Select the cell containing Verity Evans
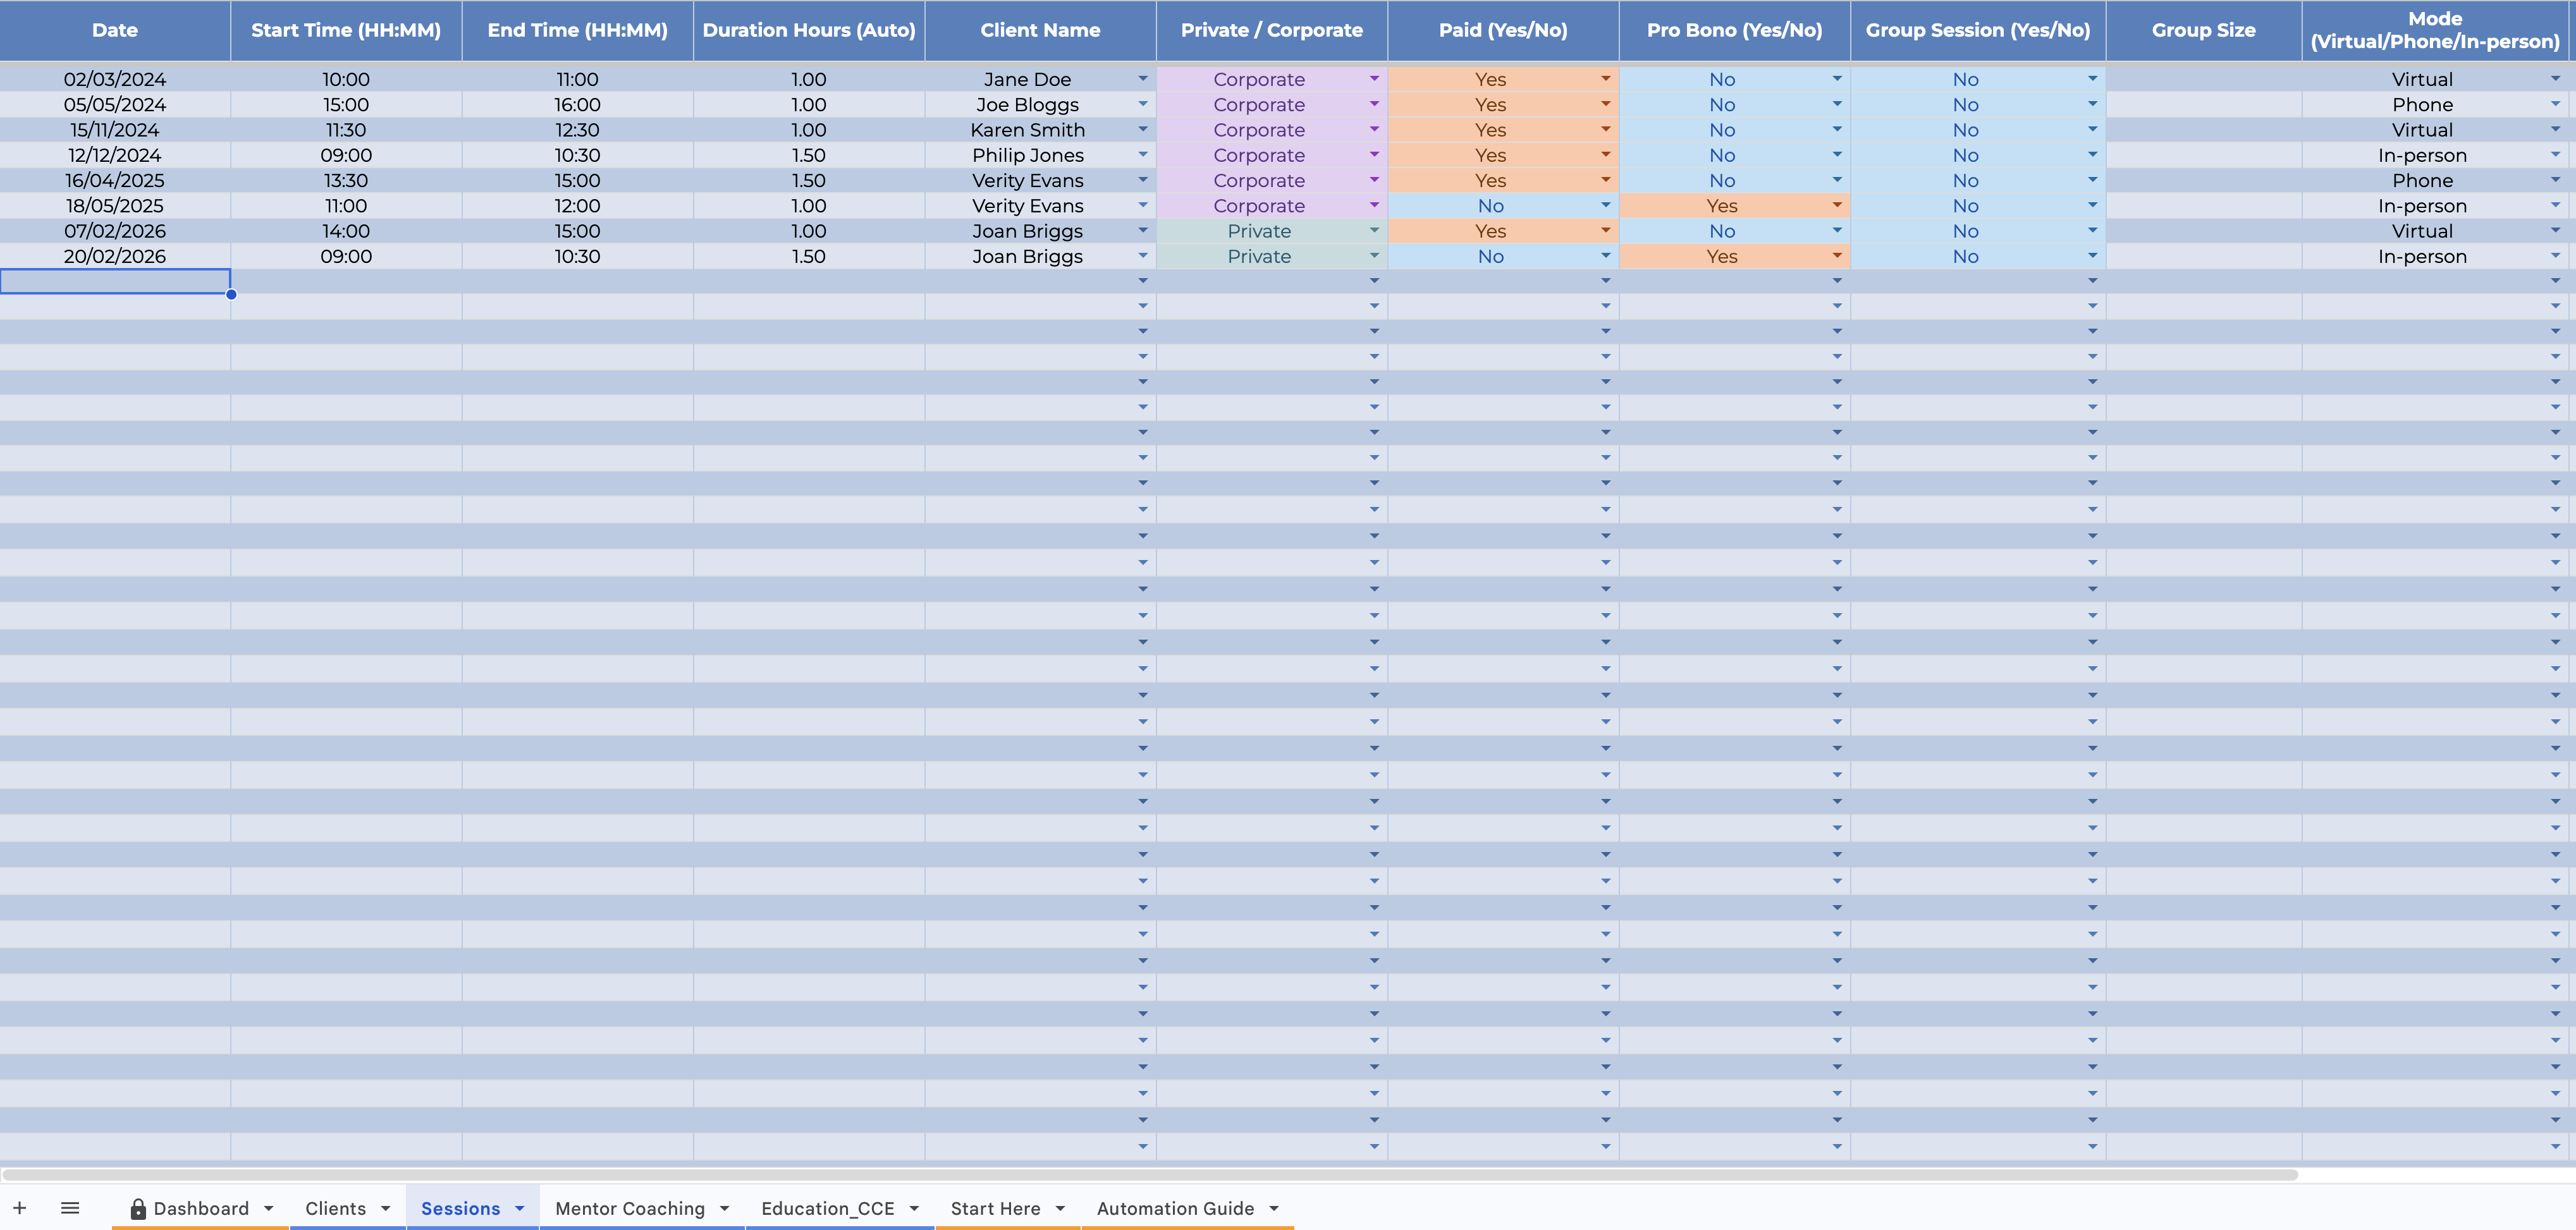 tap(1028, 180)
